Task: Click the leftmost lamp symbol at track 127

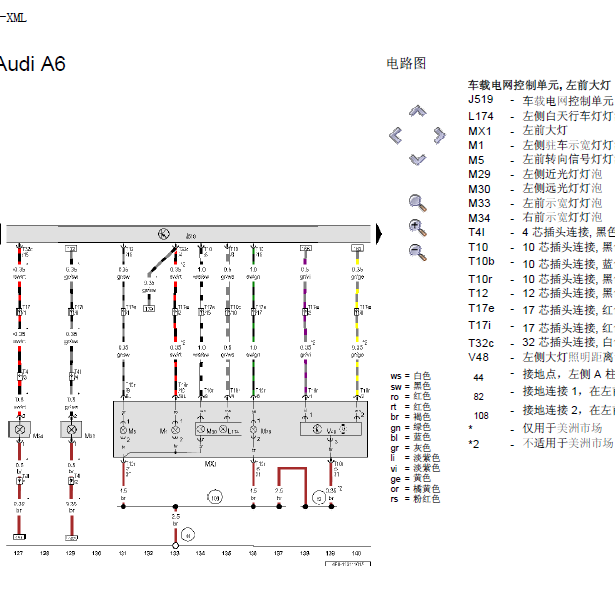Action: pos(20,430)
